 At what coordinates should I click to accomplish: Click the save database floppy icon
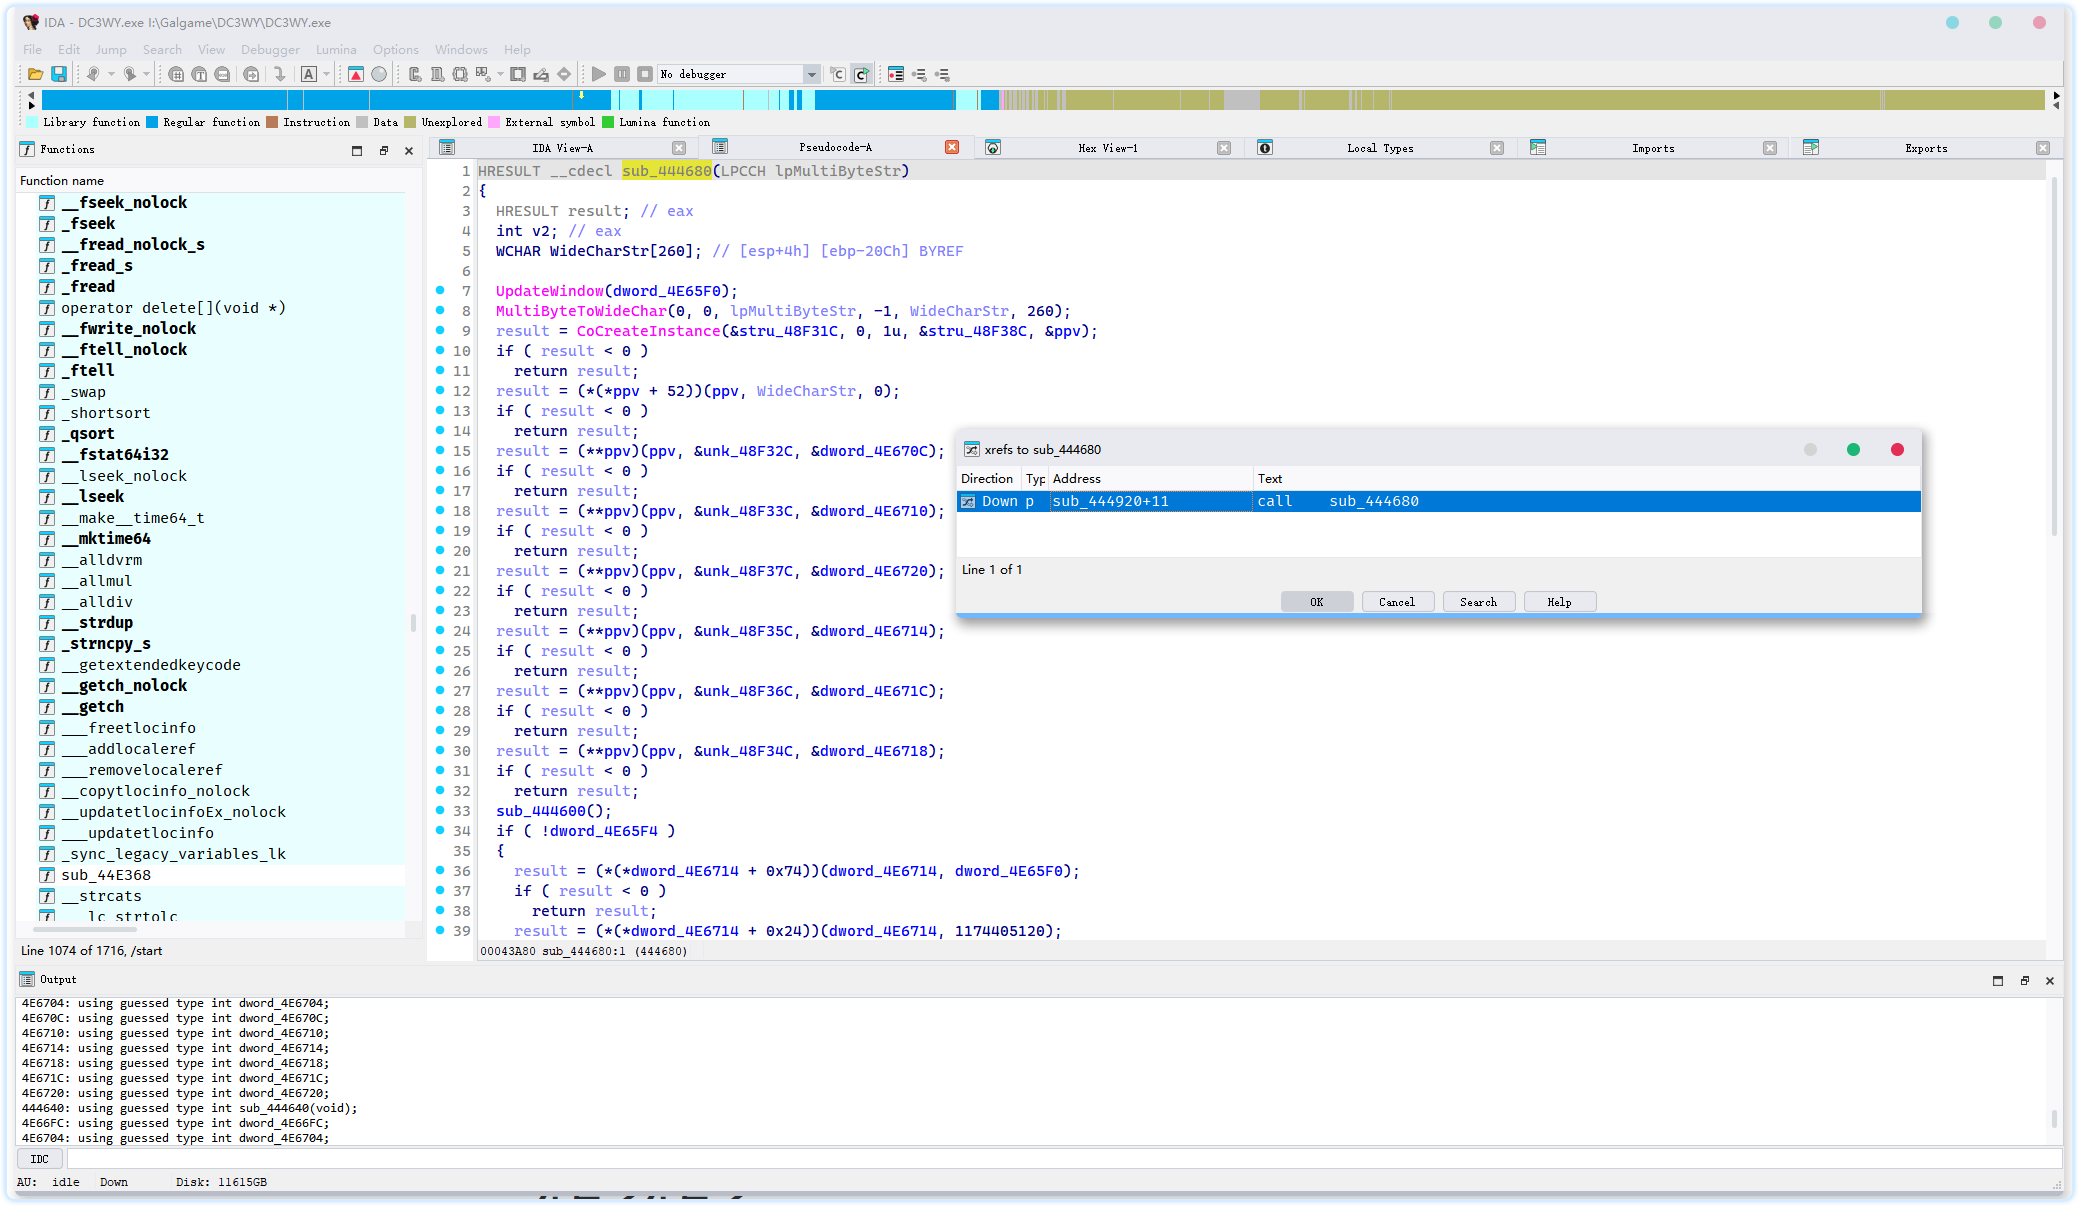coord(59,74)
